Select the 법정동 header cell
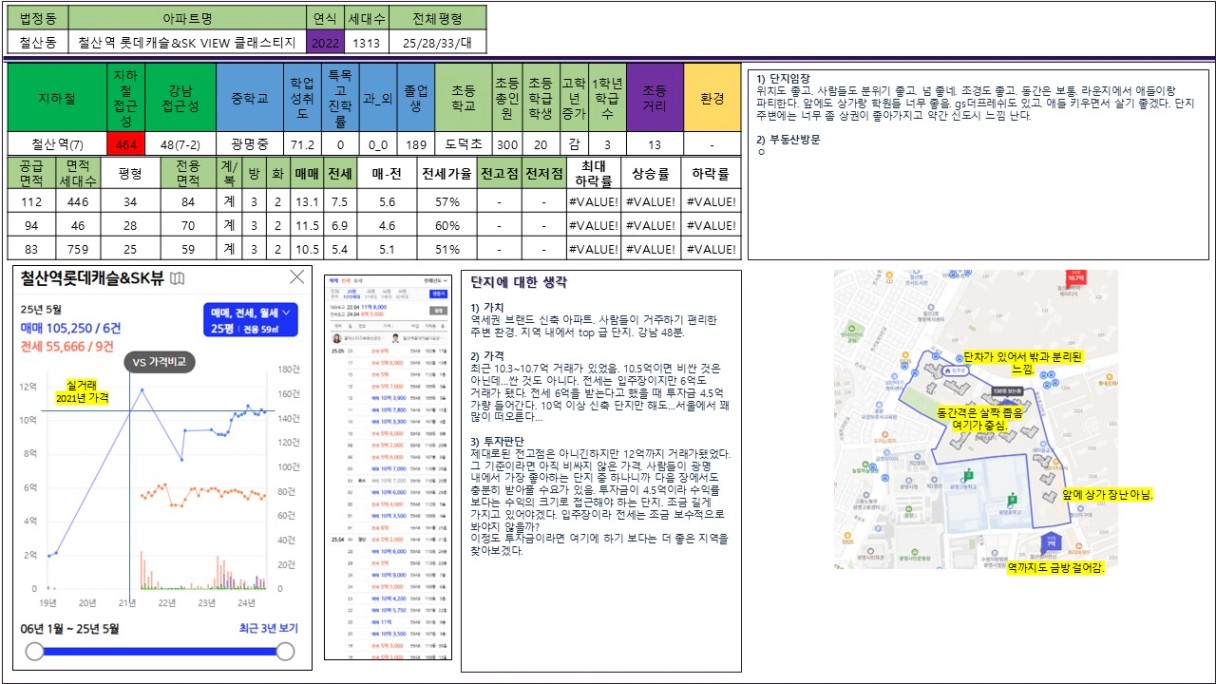The height and width of the screenshot is (684, 1216). point(38,19)
